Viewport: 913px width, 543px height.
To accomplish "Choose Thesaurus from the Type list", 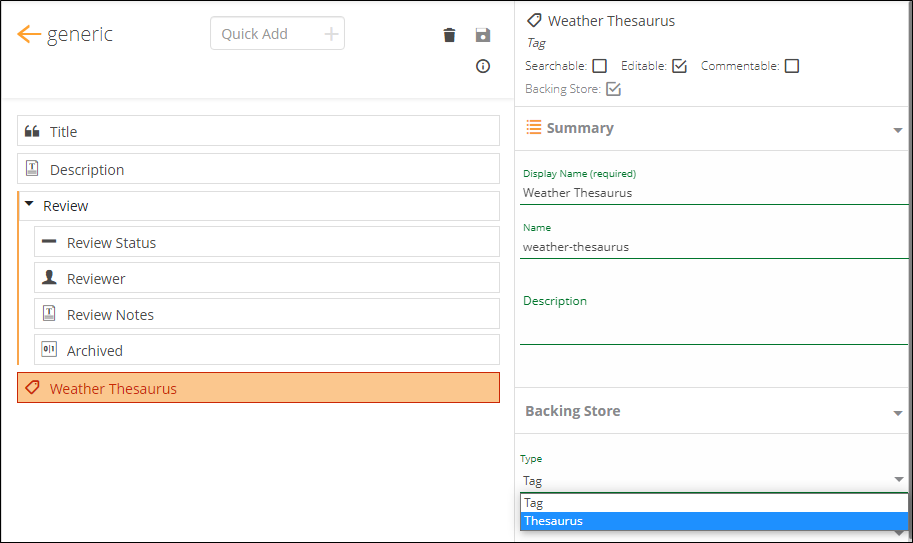I will [x=714, y=521].
